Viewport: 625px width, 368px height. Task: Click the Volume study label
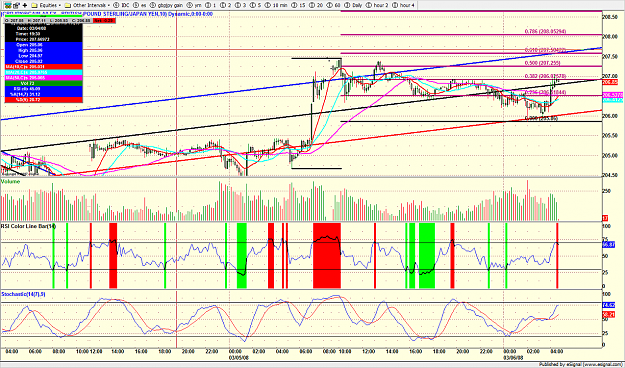point(10,182)
